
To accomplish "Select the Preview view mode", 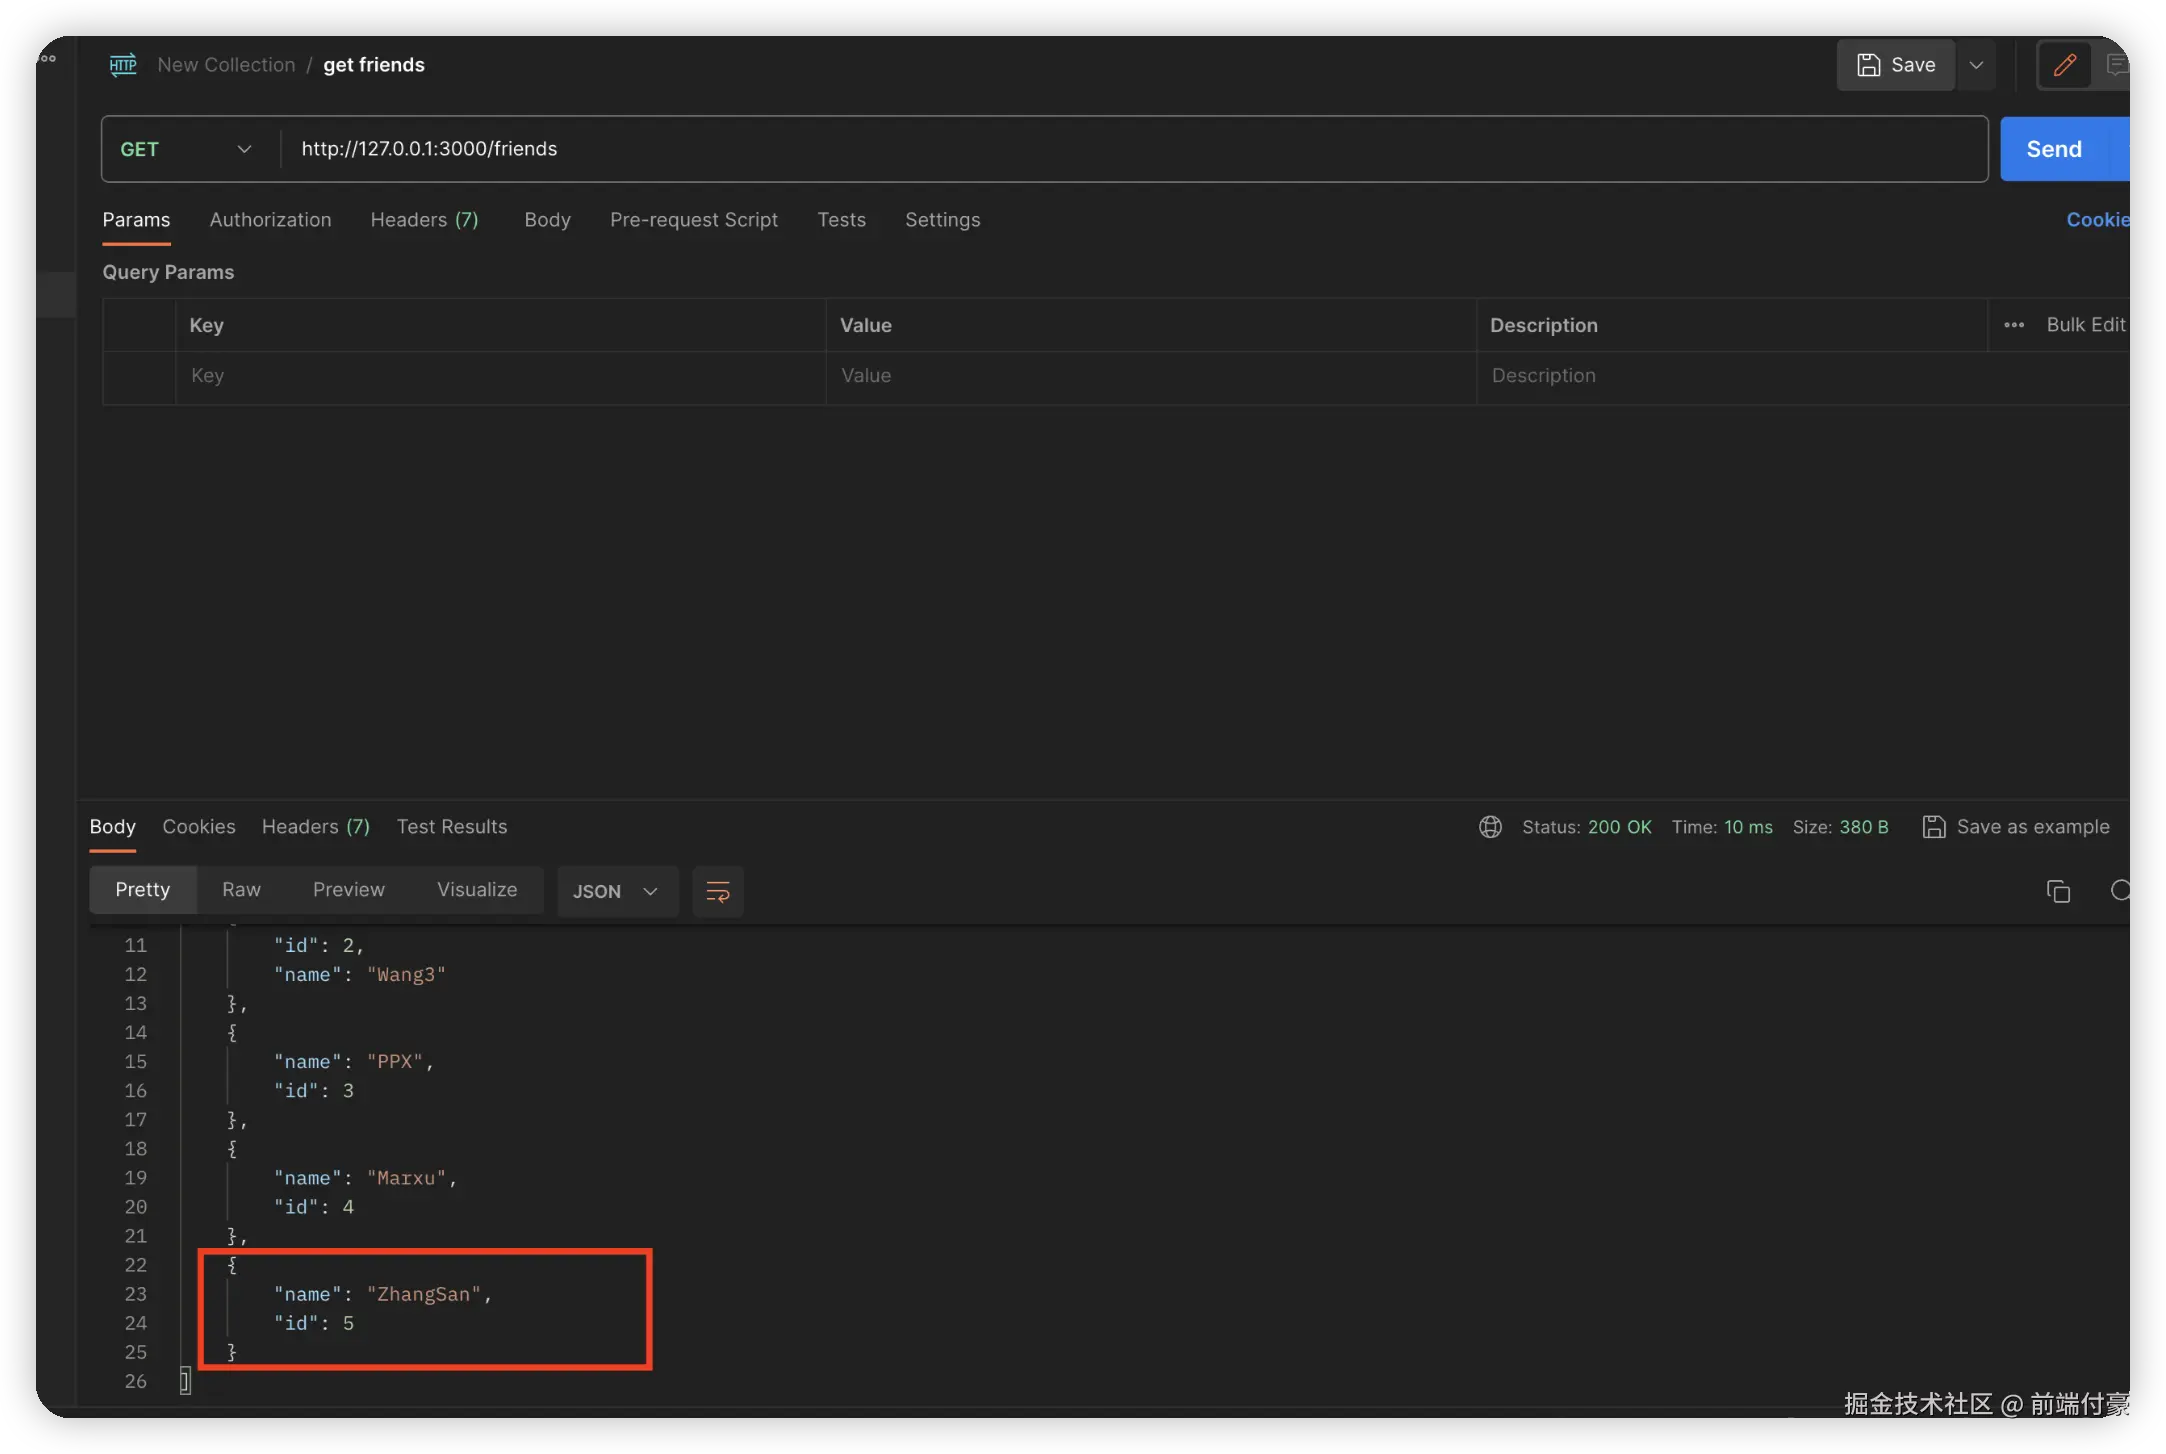I will (348, 890).
